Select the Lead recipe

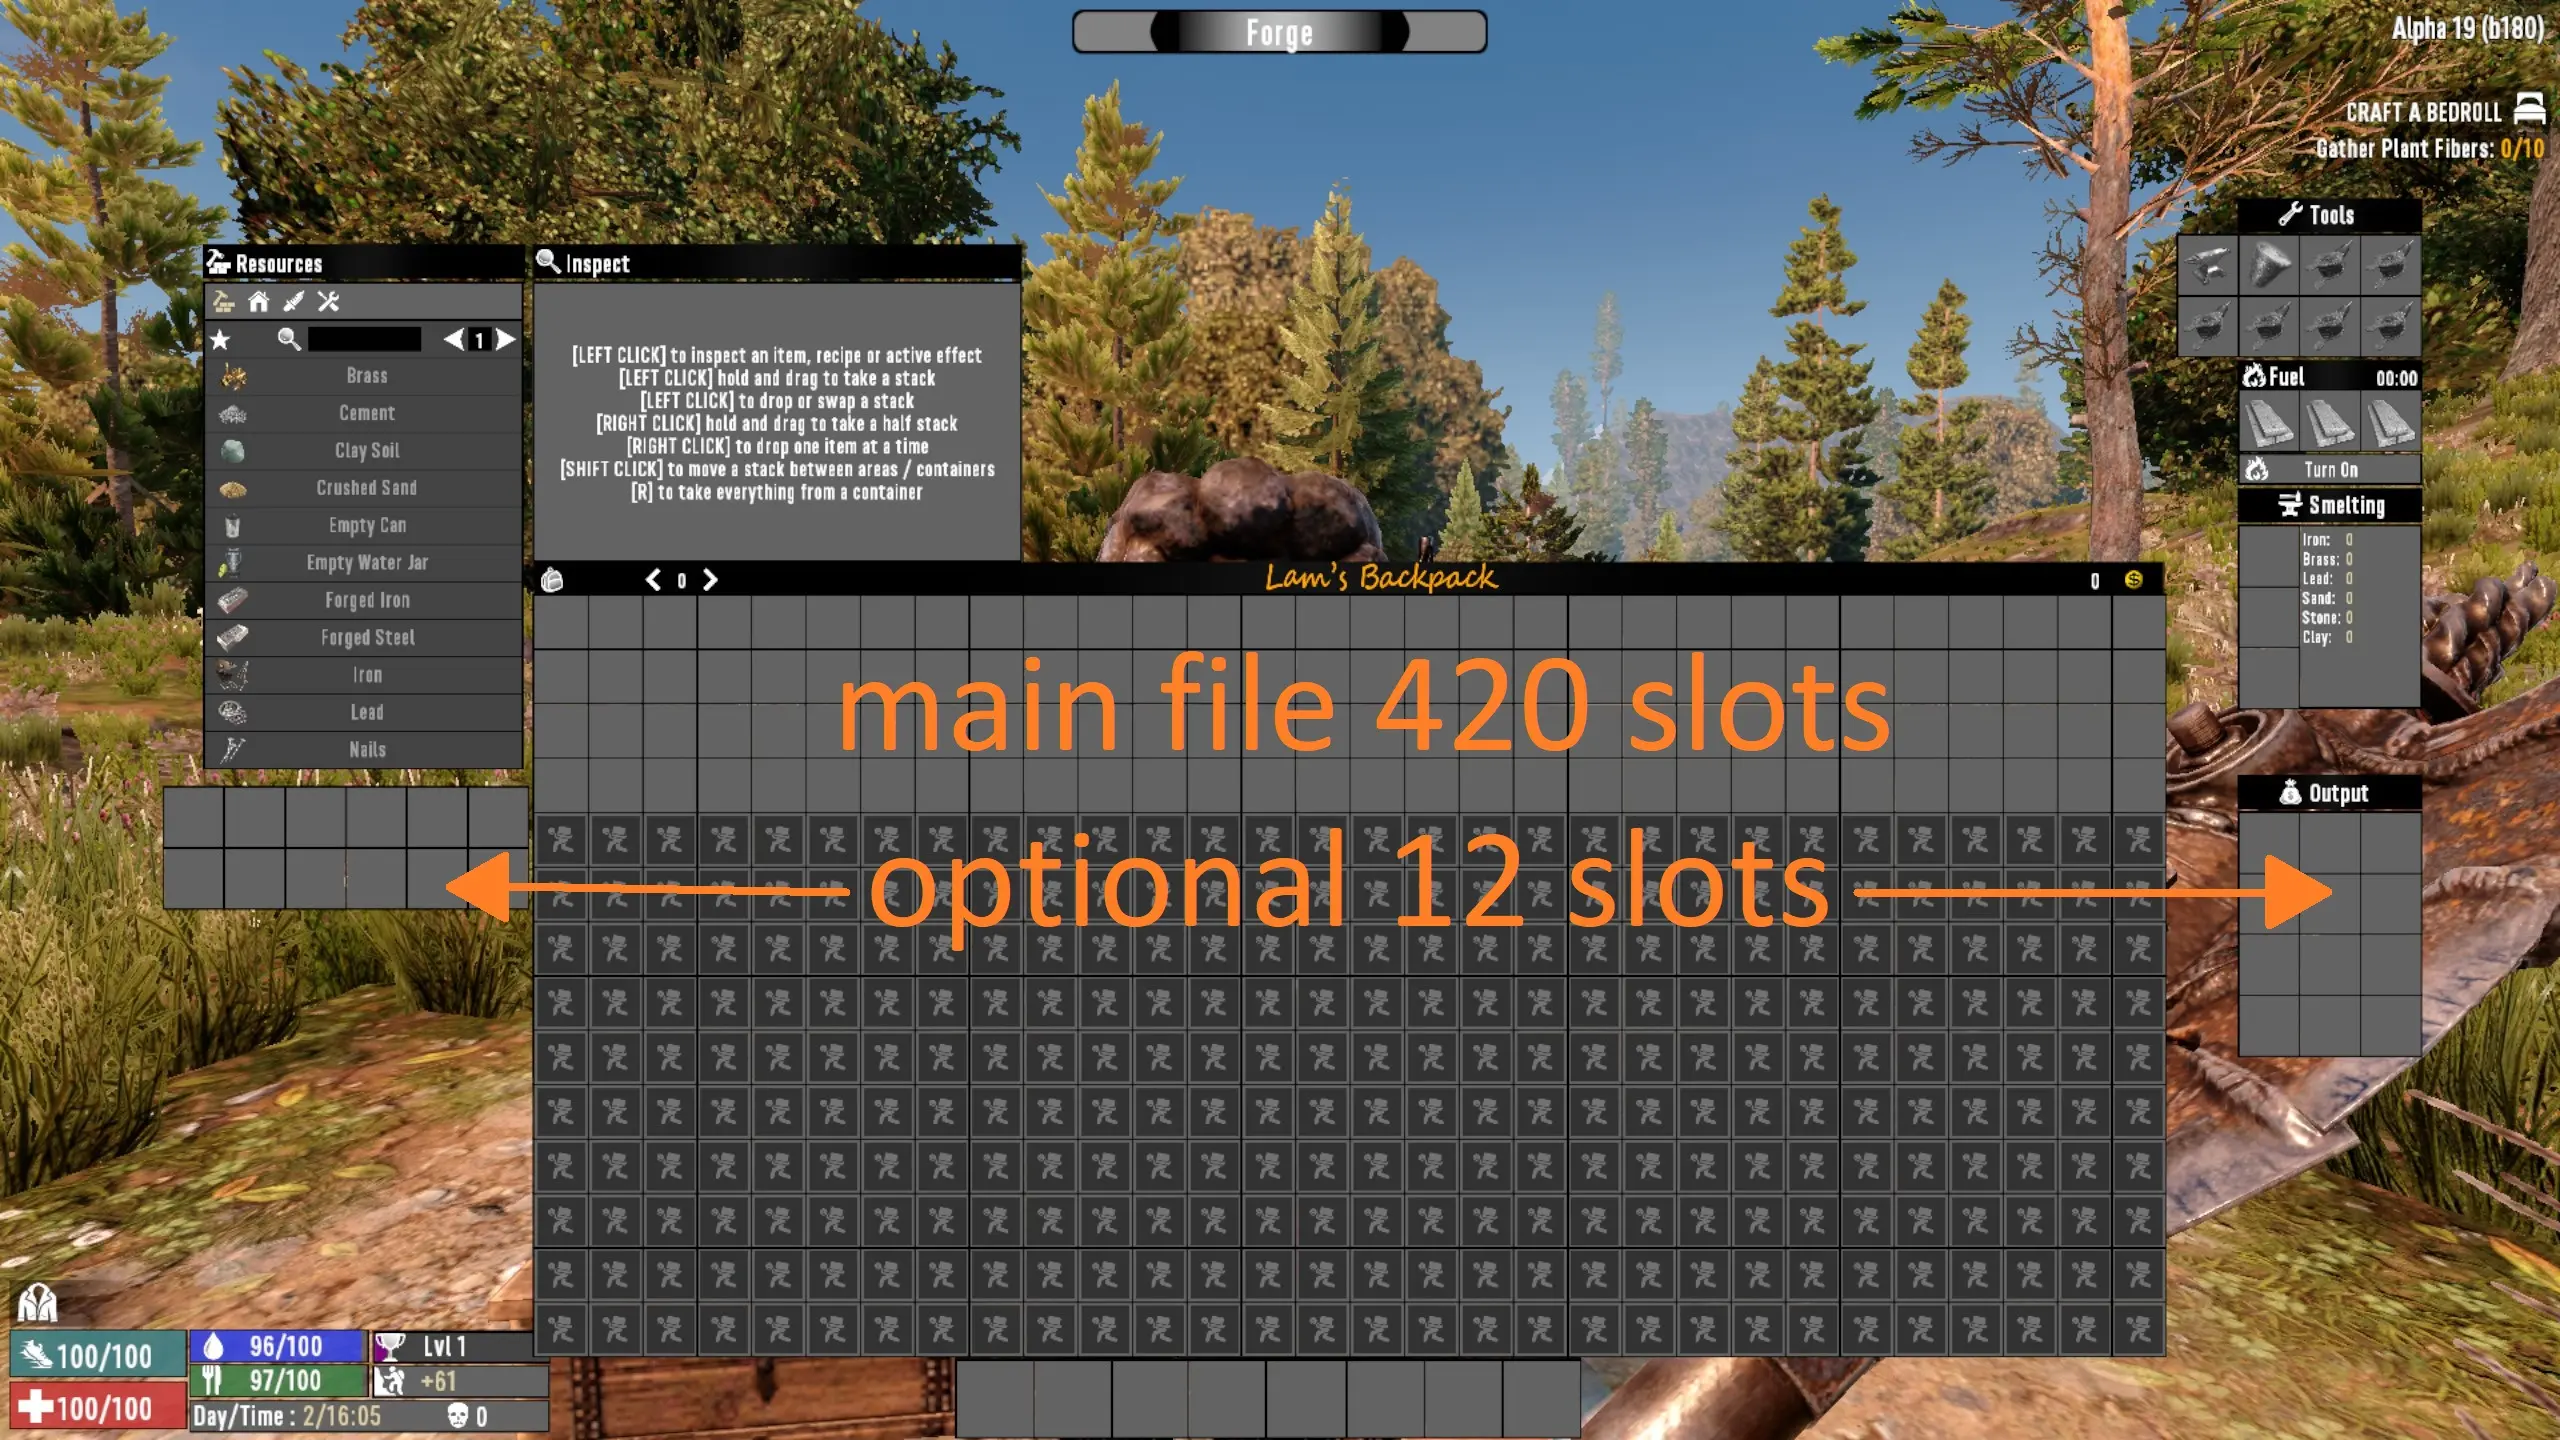364,712
